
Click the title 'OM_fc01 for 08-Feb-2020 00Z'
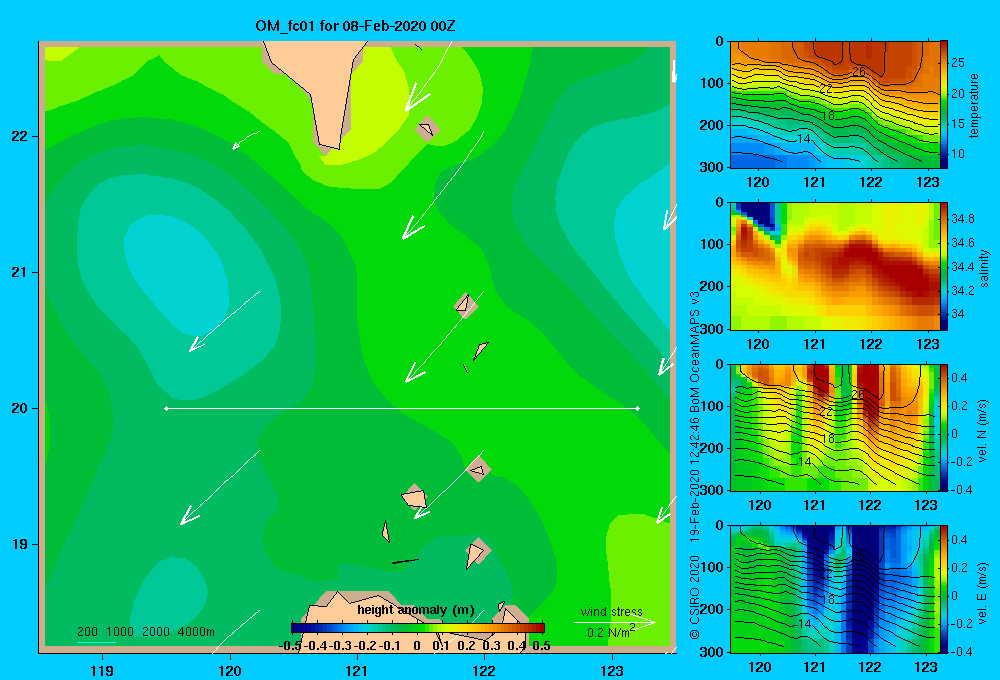(x=355, y=26)
